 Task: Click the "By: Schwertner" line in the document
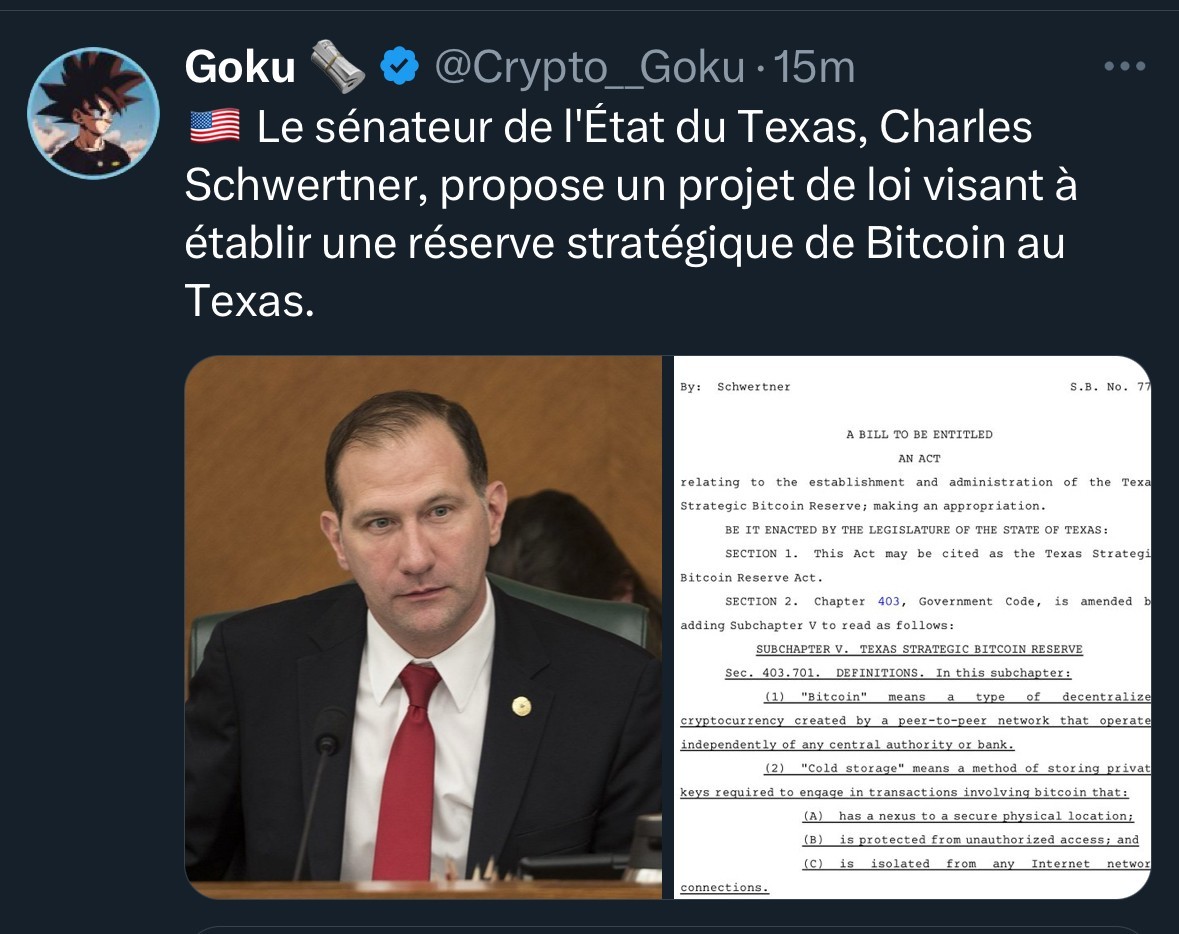[x=735, y=387]
